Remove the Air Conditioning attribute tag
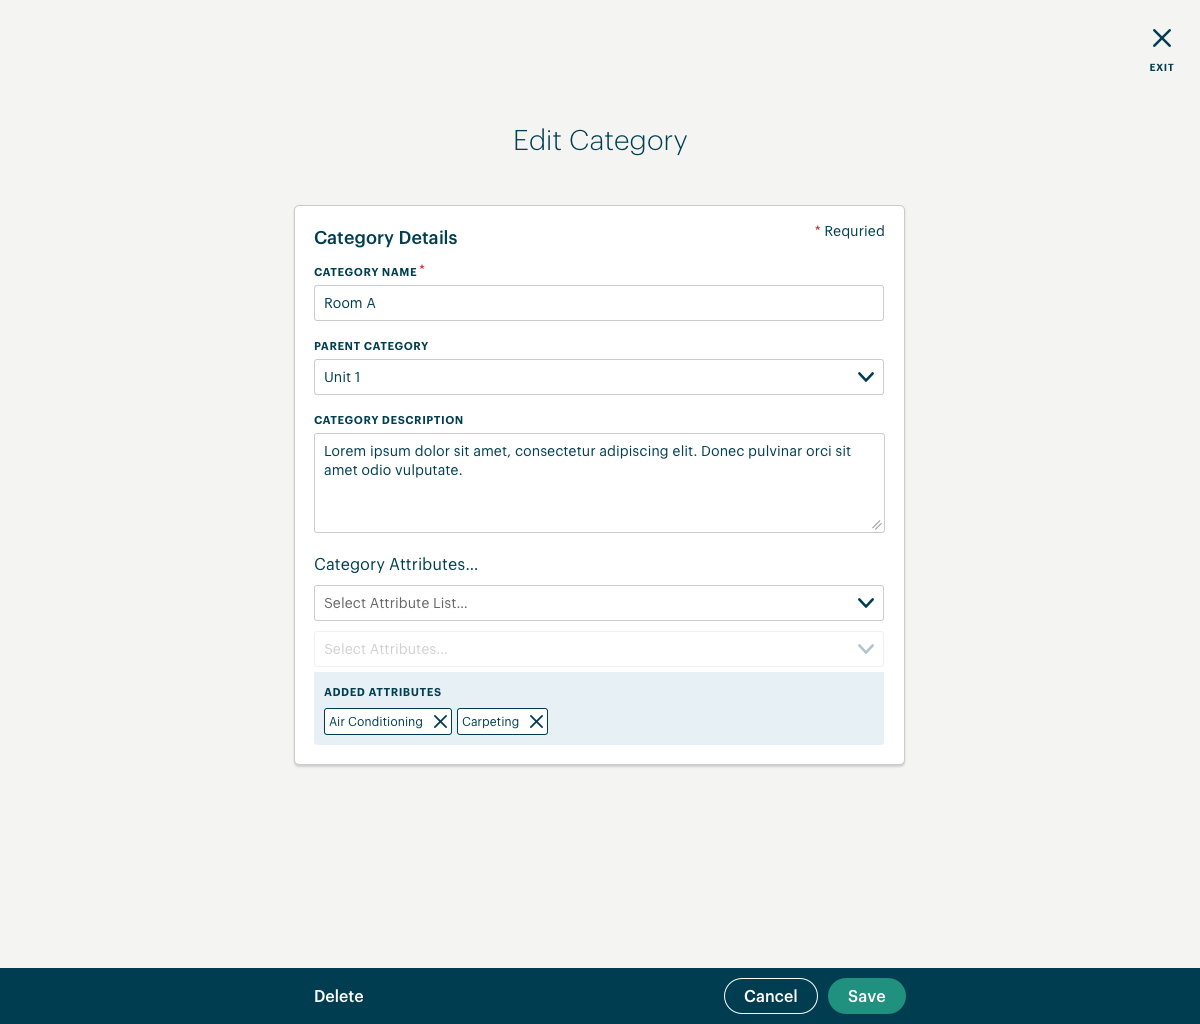 (x=440, y=722)
